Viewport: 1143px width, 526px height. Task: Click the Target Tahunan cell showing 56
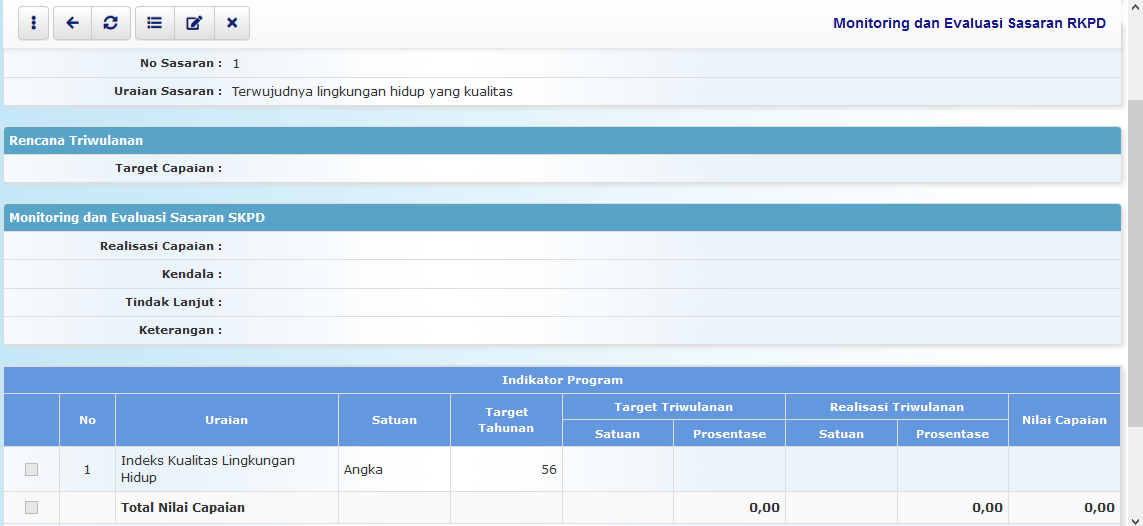click(x=506, y=469)
